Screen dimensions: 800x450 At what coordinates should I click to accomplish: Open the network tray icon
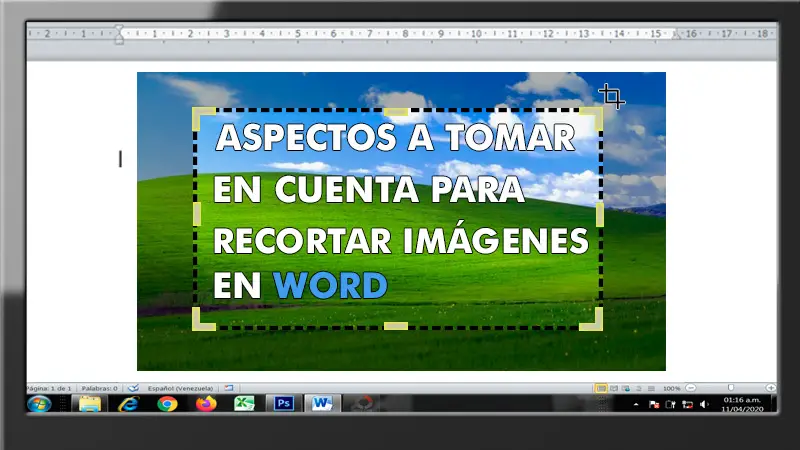coord(687,405)
